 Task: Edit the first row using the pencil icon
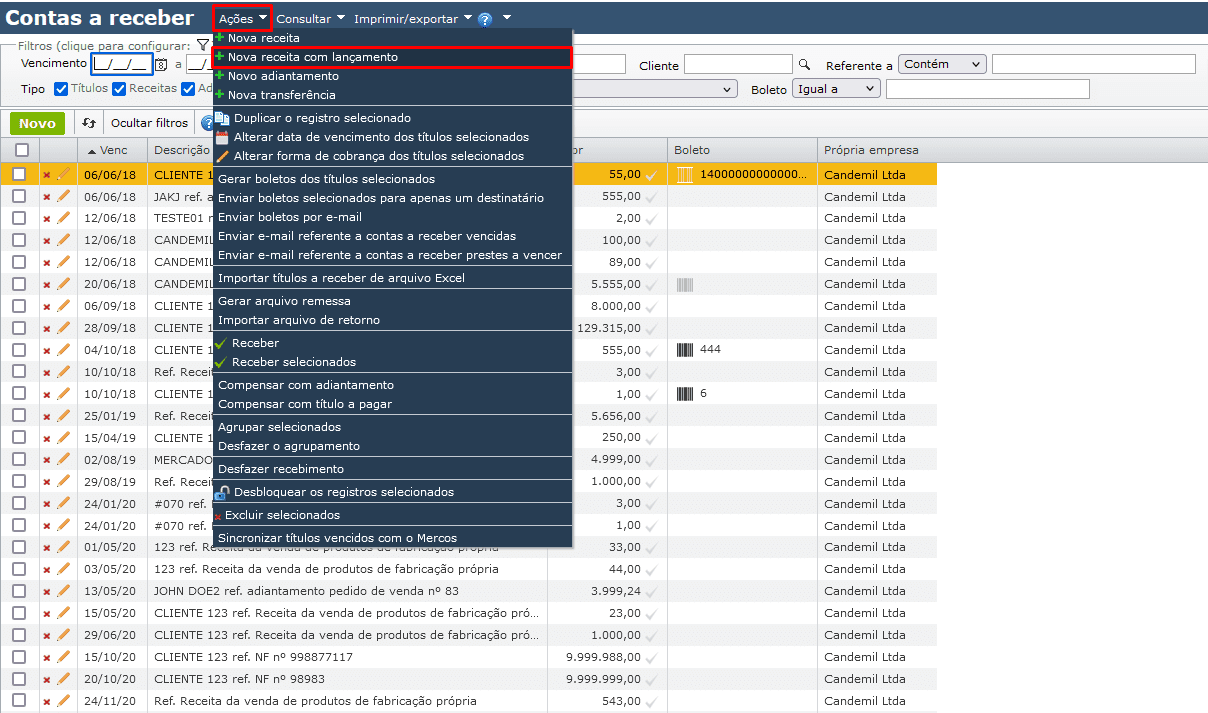point(62,174)
